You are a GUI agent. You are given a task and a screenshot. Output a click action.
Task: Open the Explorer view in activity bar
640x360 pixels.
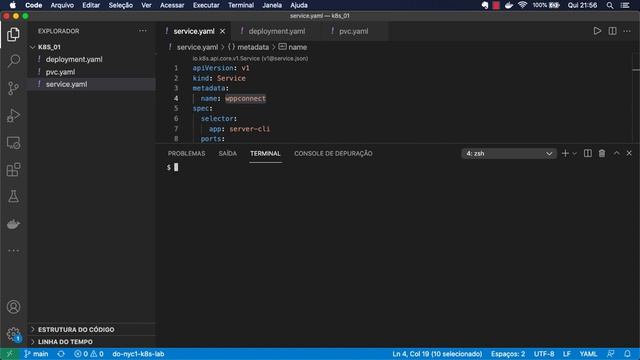(13, 34)
